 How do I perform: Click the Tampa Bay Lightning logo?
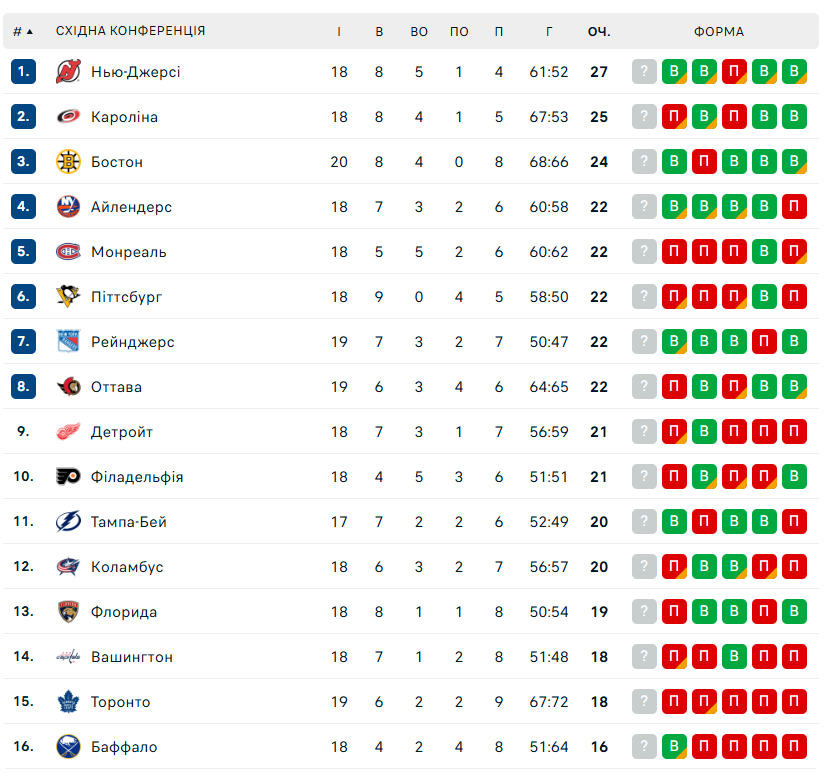click(68, 522)
